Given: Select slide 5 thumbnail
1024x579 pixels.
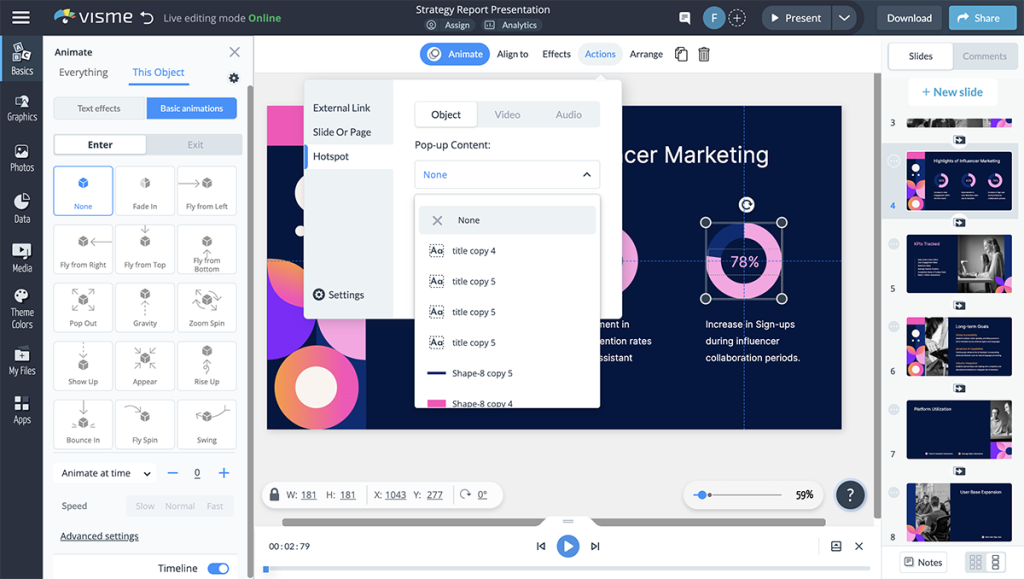Looking at the screenshot, I should coord(959,263).
